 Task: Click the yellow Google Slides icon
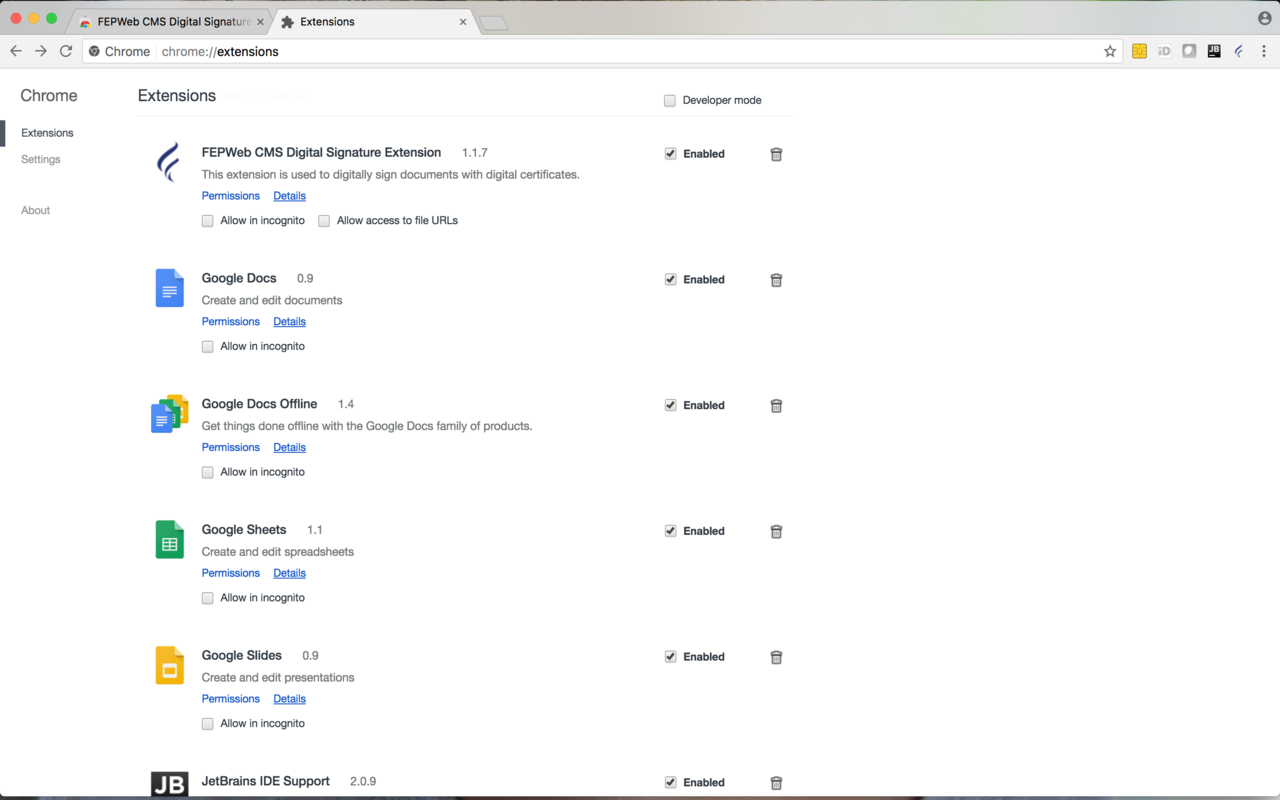point(170,665)
